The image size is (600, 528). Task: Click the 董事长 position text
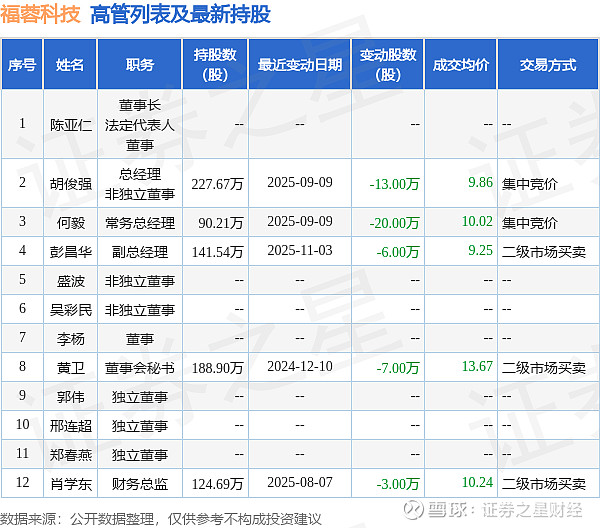click(140, 105)
